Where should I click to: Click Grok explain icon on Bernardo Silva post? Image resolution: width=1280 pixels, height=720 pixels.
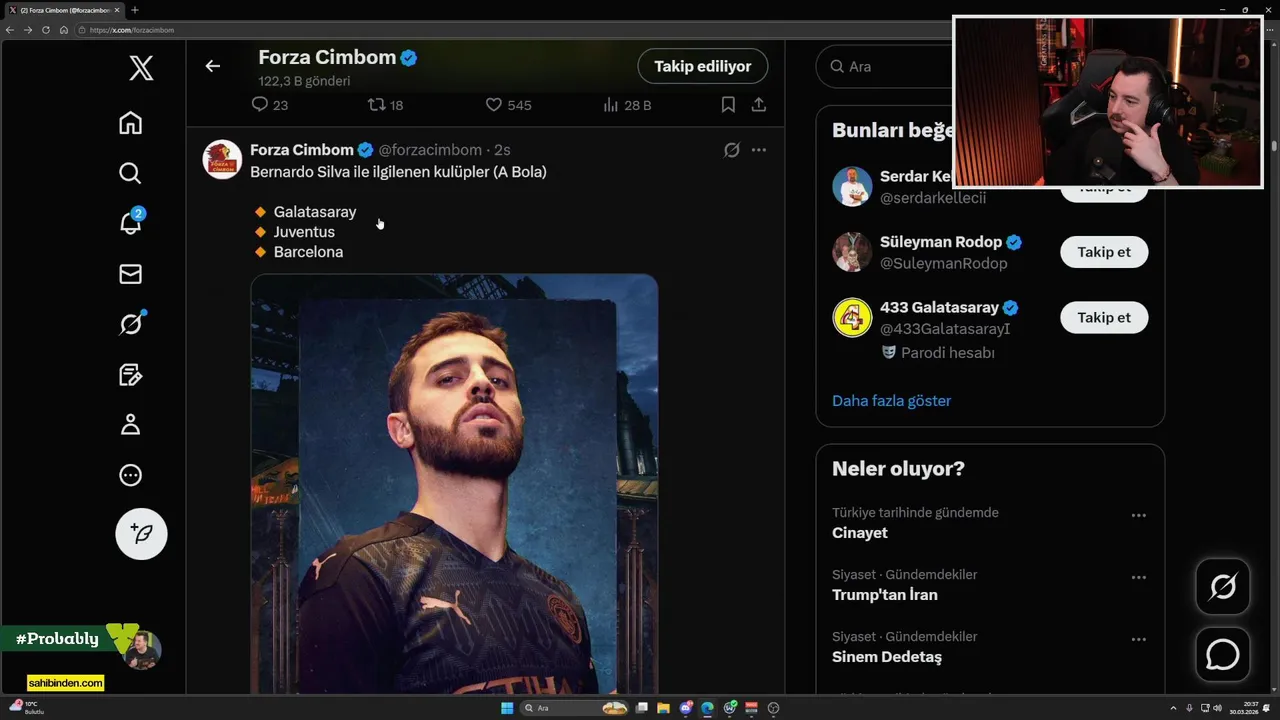[x=732, y=150]
